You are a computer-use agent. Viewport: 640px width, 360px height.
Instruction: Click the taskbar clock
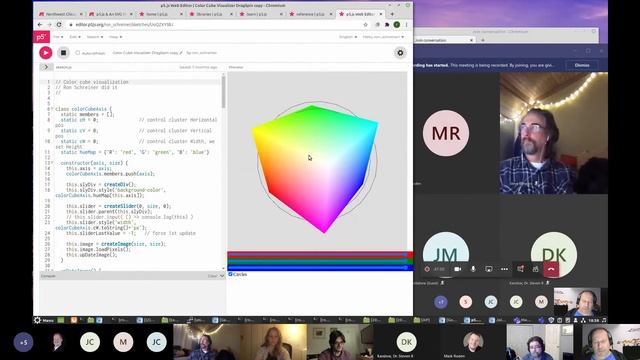[593, 320]
